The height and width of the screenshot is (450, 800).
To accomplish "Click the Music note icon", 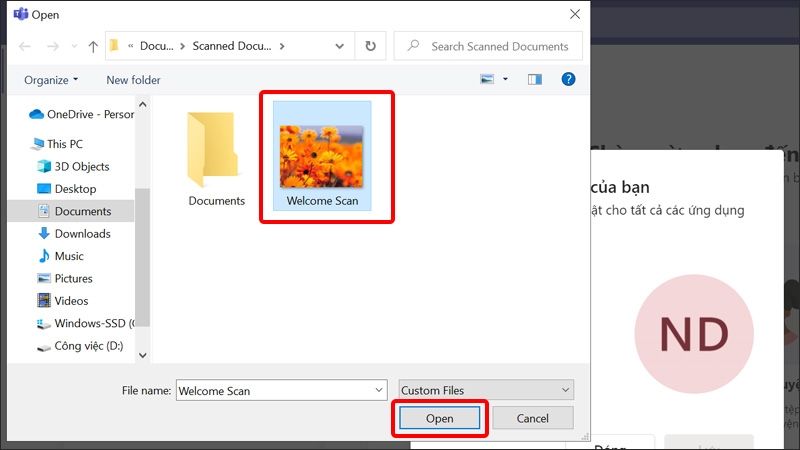I will pos(44,256).
